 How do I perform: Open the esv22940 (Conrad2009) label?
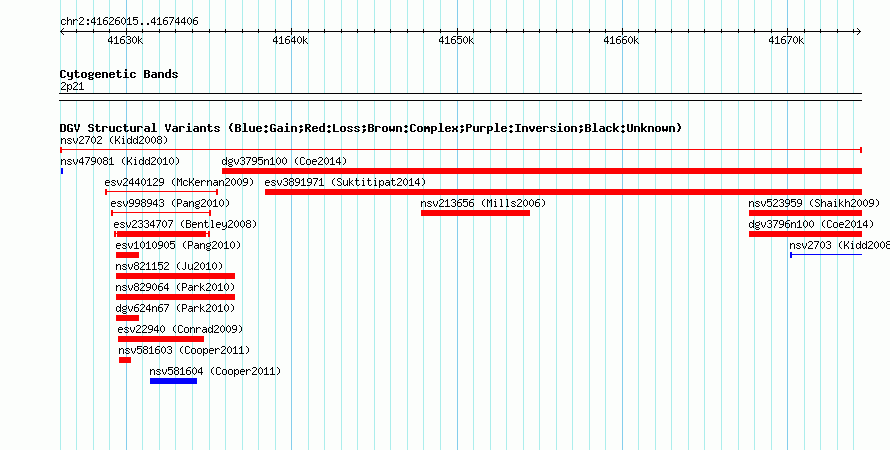[x=180, y=329]
